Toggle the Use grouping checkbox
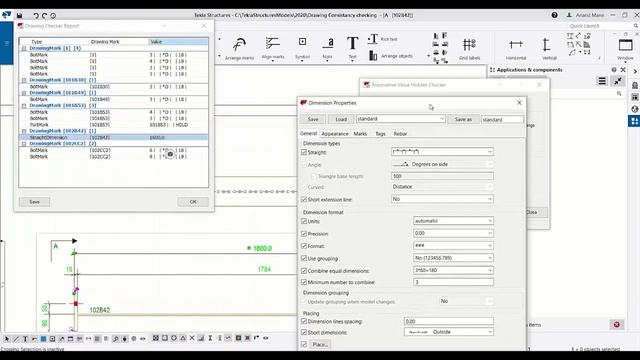This screenshot has height=360, width=640. point(304,258)
